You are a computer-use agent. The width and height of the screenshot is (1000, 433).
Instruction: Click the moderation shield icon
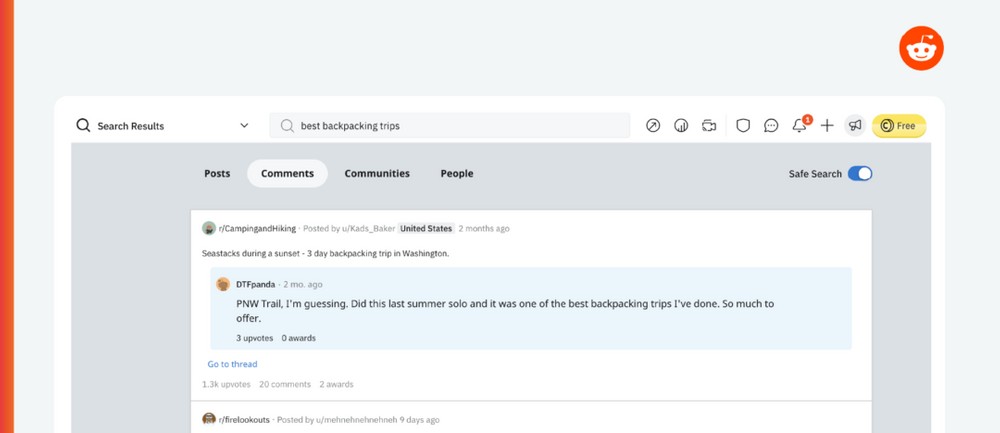pyautogui.click(x=743, y=126)
